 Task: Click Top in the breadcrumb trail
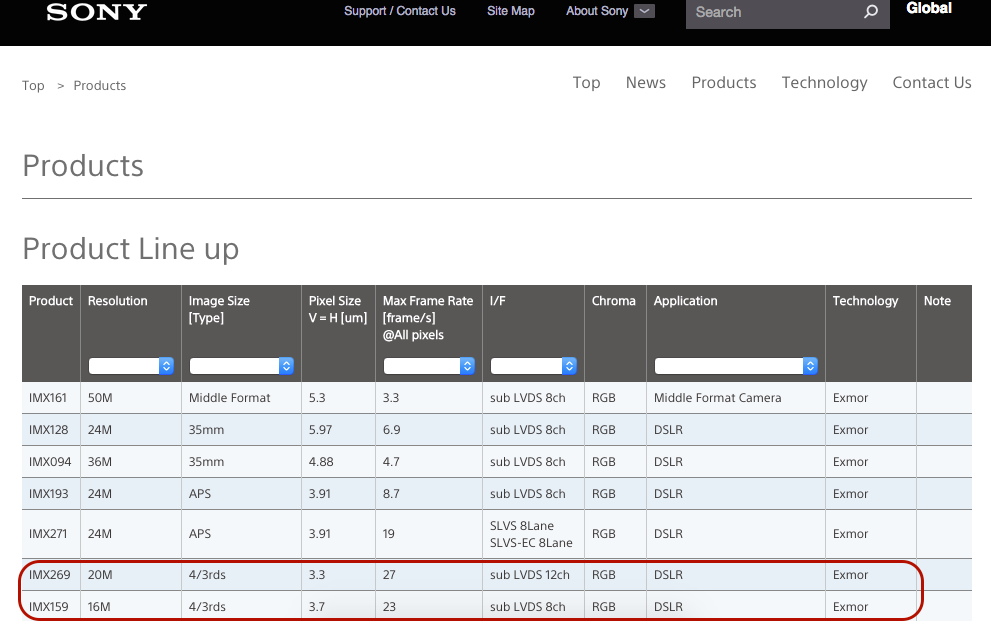click(x=33, y=86)
